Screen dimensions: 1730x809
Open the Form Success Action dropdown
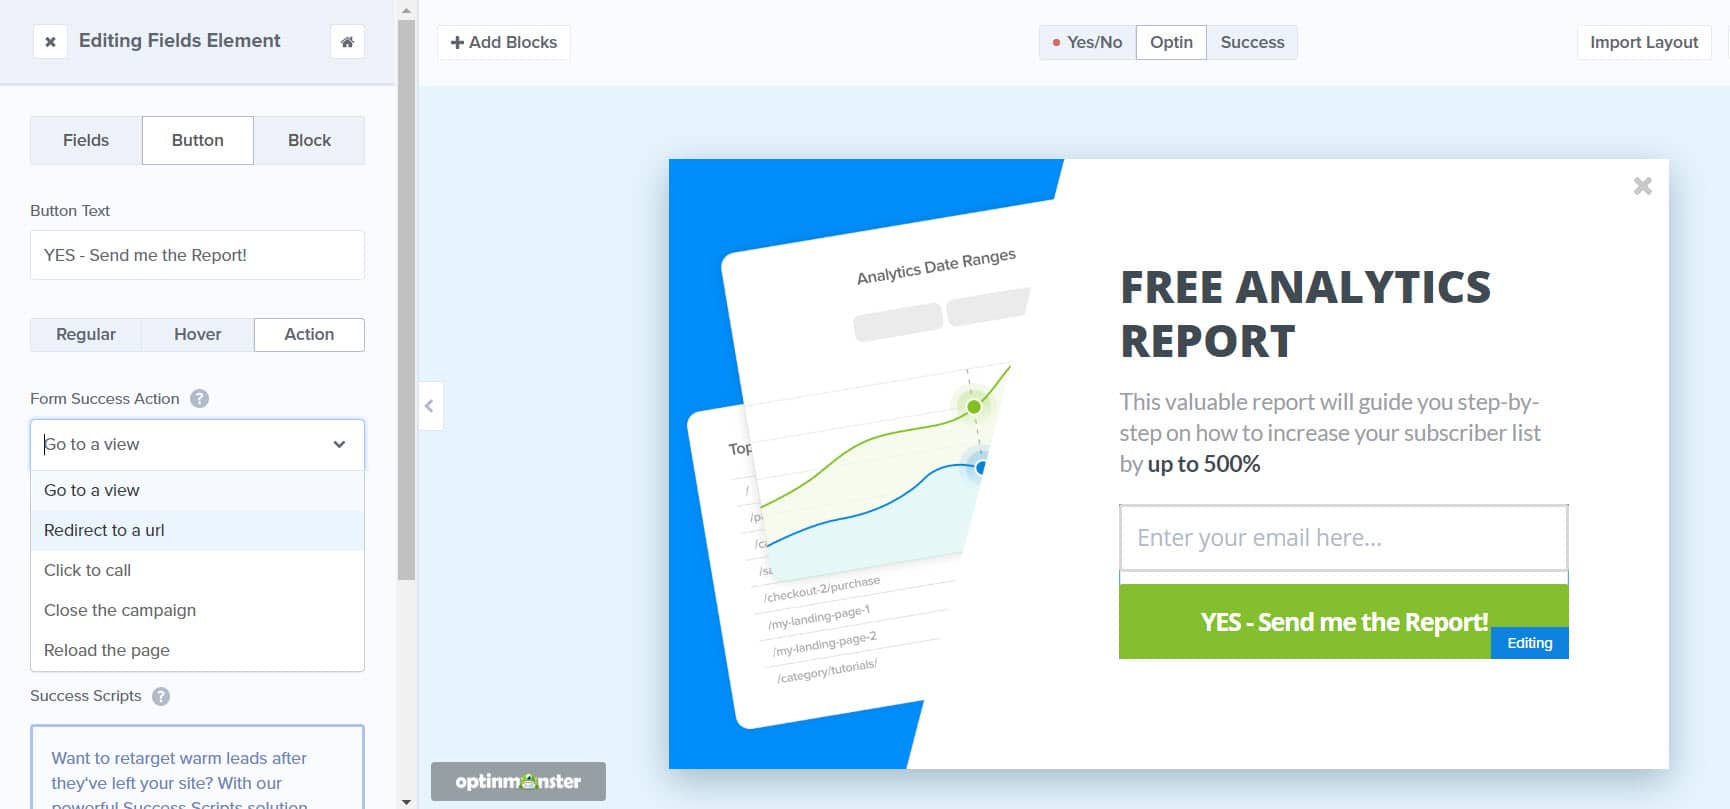(x=197, y=444)
